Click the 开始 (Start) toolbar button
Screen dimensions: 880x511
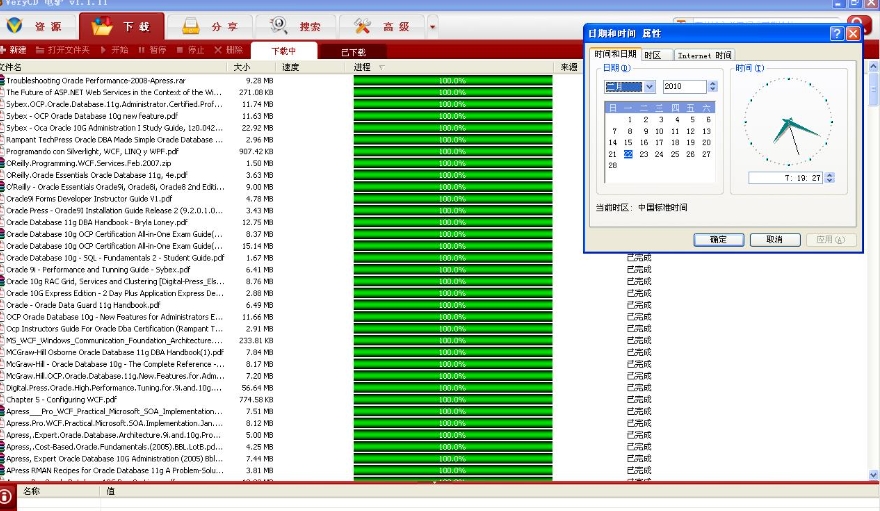coord(114,50)
